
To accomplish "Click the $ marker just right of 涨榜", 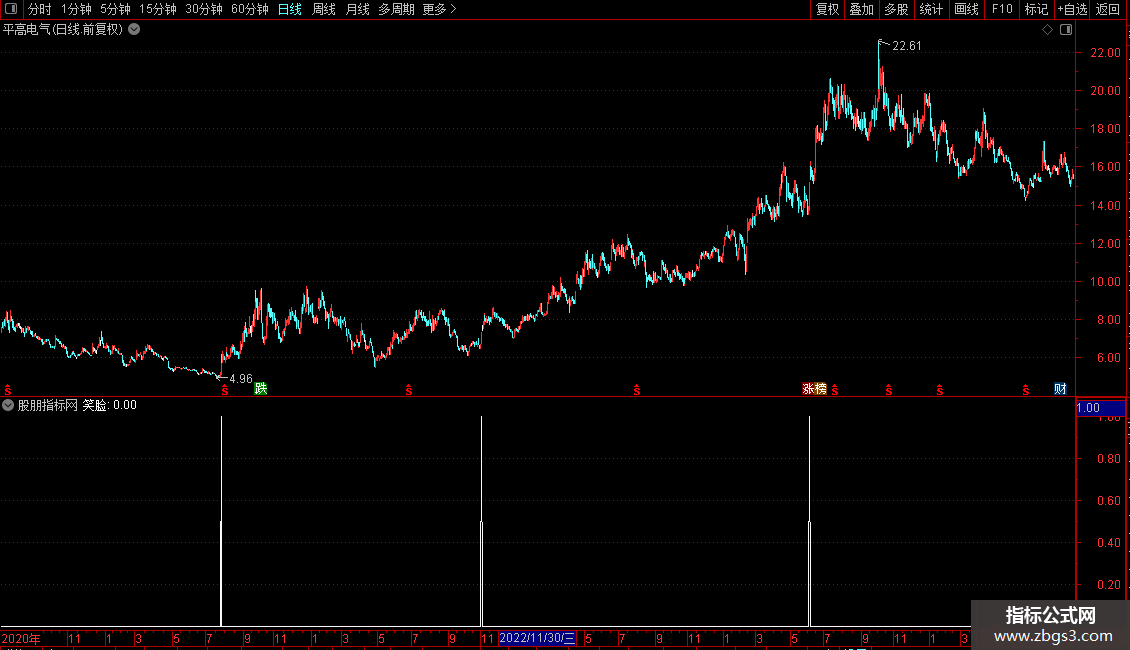I will (835, 390).
